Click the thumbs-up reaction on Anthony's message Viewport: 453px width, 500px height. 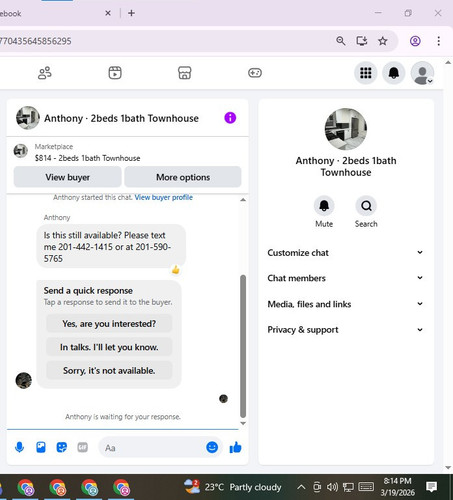tap(175, 270)
